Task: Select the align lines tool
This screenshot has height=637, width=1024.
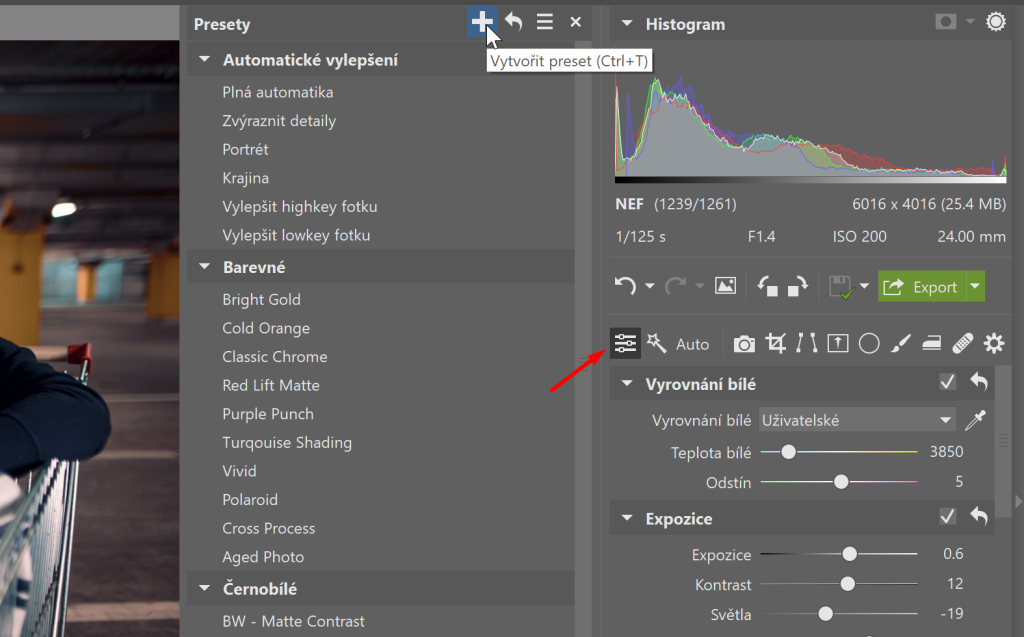Action: pos(807,343)
